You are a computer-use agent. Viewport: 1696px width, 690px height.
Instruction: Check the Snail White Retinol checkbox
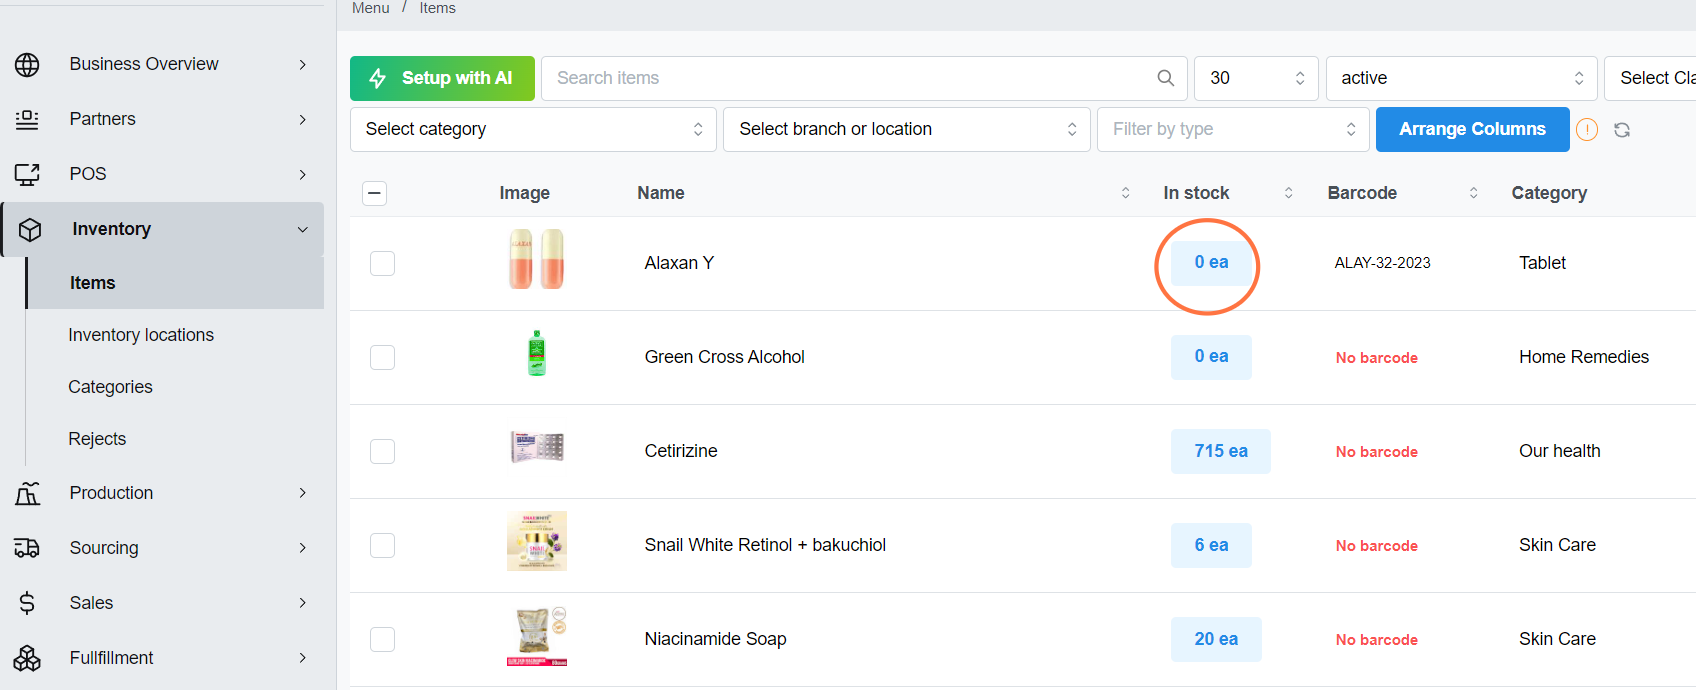pyautogui.click(x=382, y=545)
